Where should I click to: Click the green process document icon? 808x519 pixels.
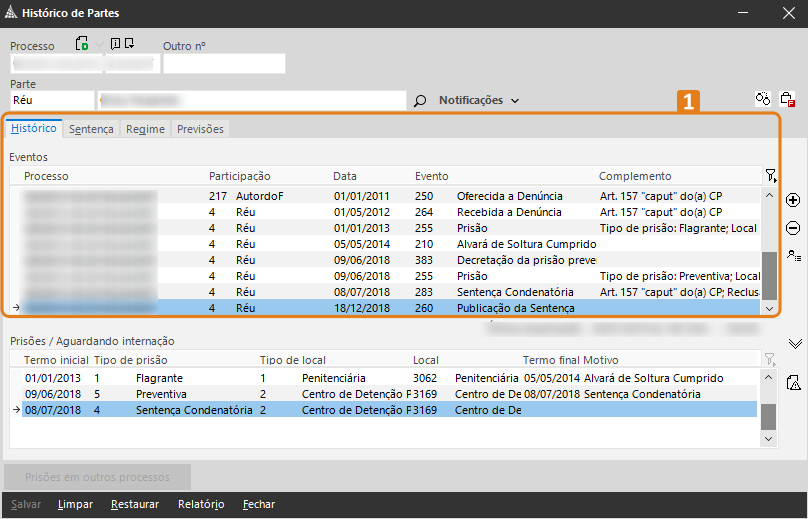pos(82,44)
